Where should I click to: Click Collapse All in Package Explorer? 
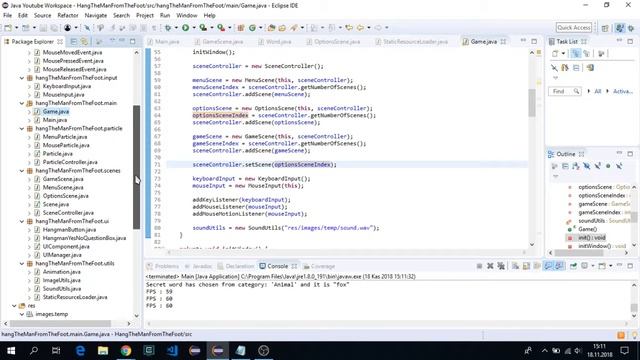point(74,42)
